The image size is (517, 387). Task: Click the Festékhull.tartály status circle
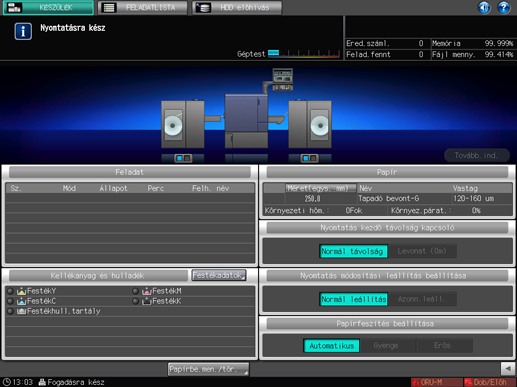coord(10,311)
